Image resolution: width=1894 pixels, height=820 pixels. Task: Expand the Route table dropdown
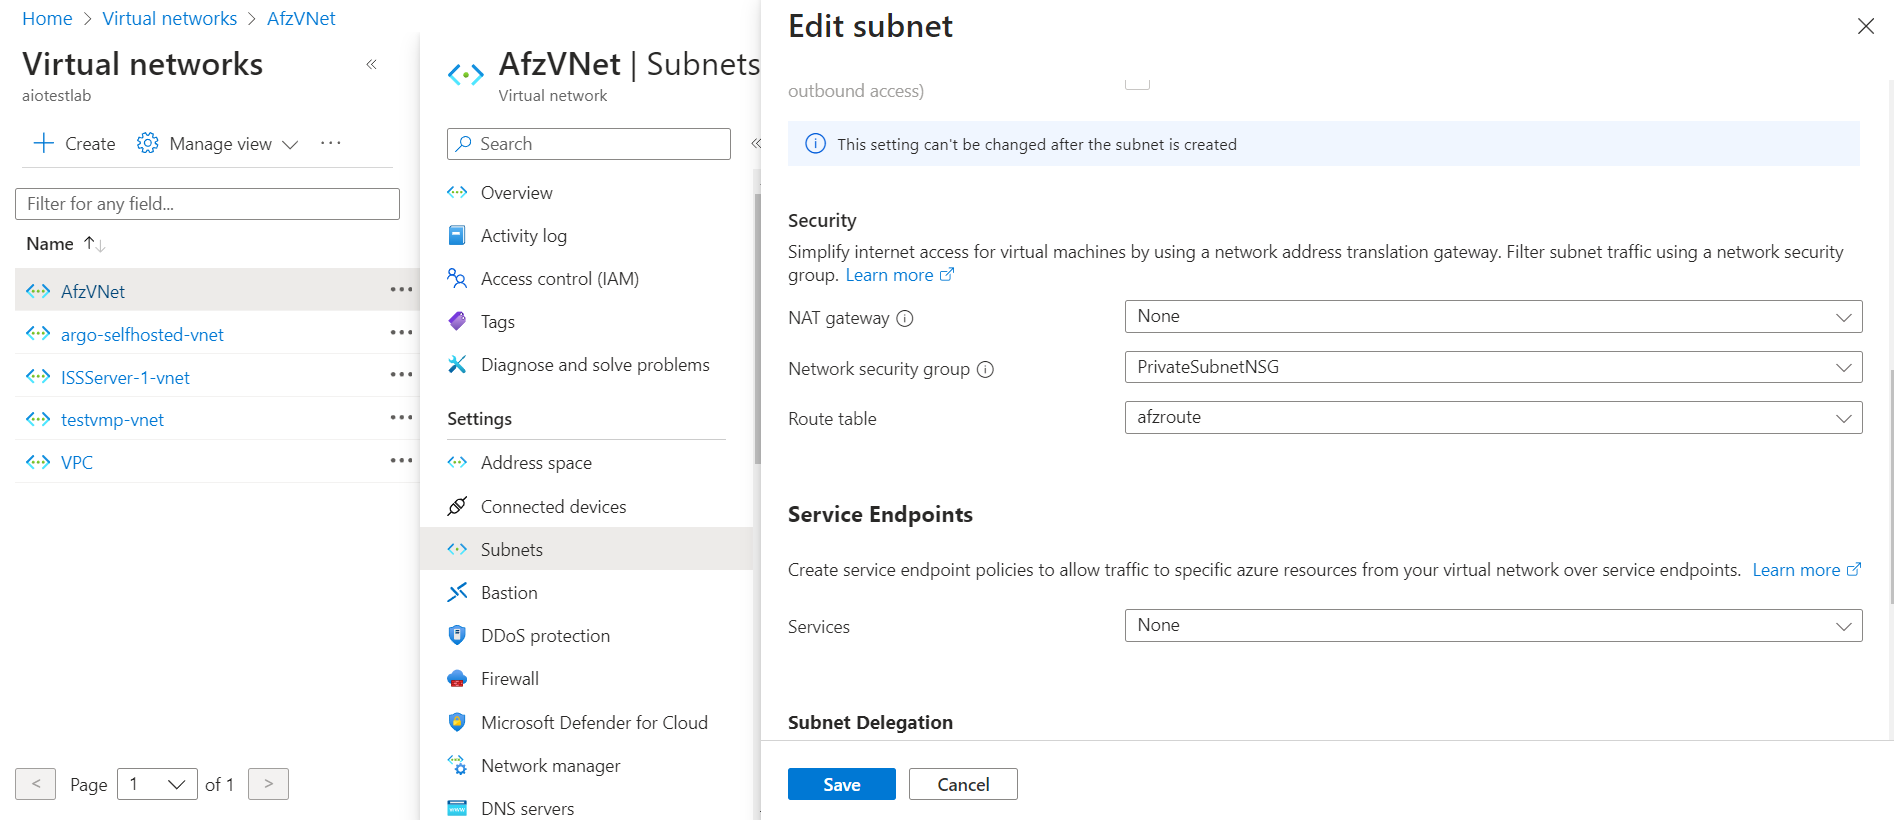(1493, 417)
